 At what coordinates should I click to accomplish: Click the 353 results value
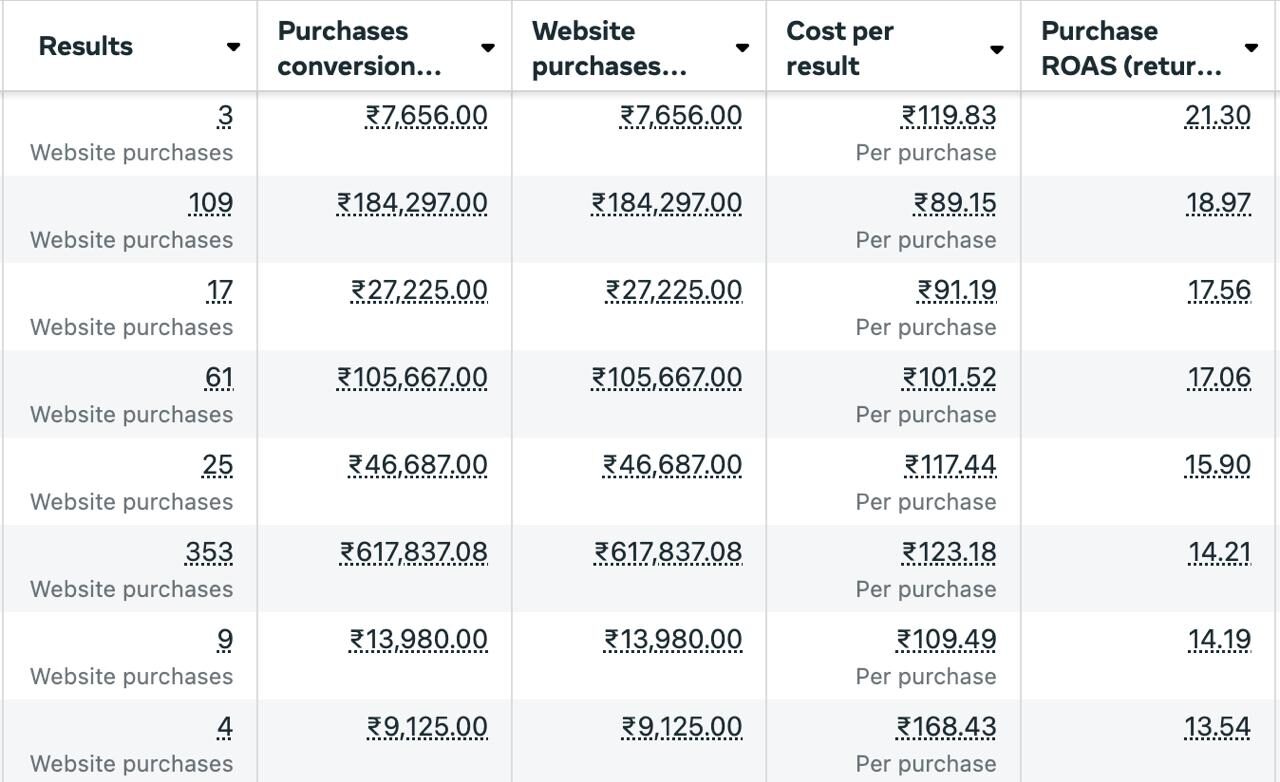(209, 552)
